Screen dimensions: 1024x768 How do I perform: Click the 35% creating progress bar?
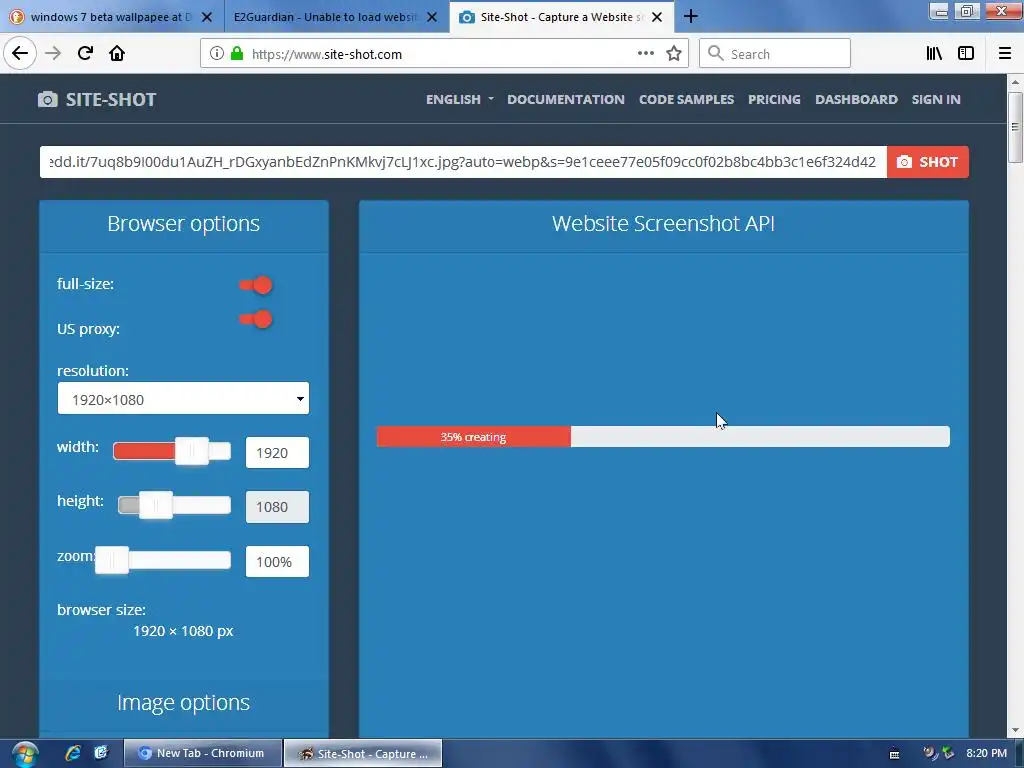pos(663,437)
